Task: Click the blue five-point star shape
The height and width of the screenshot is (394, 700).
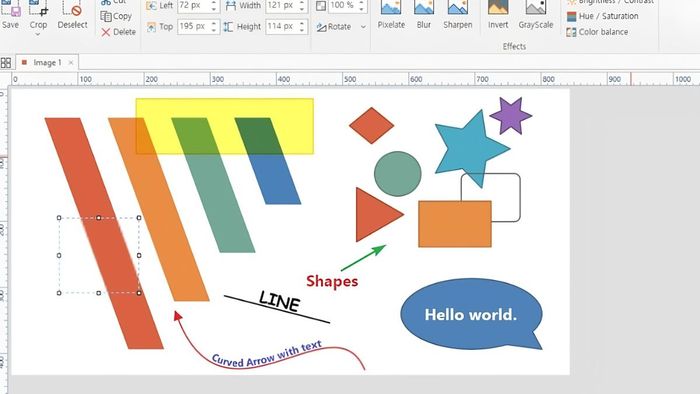Action: 471,148
